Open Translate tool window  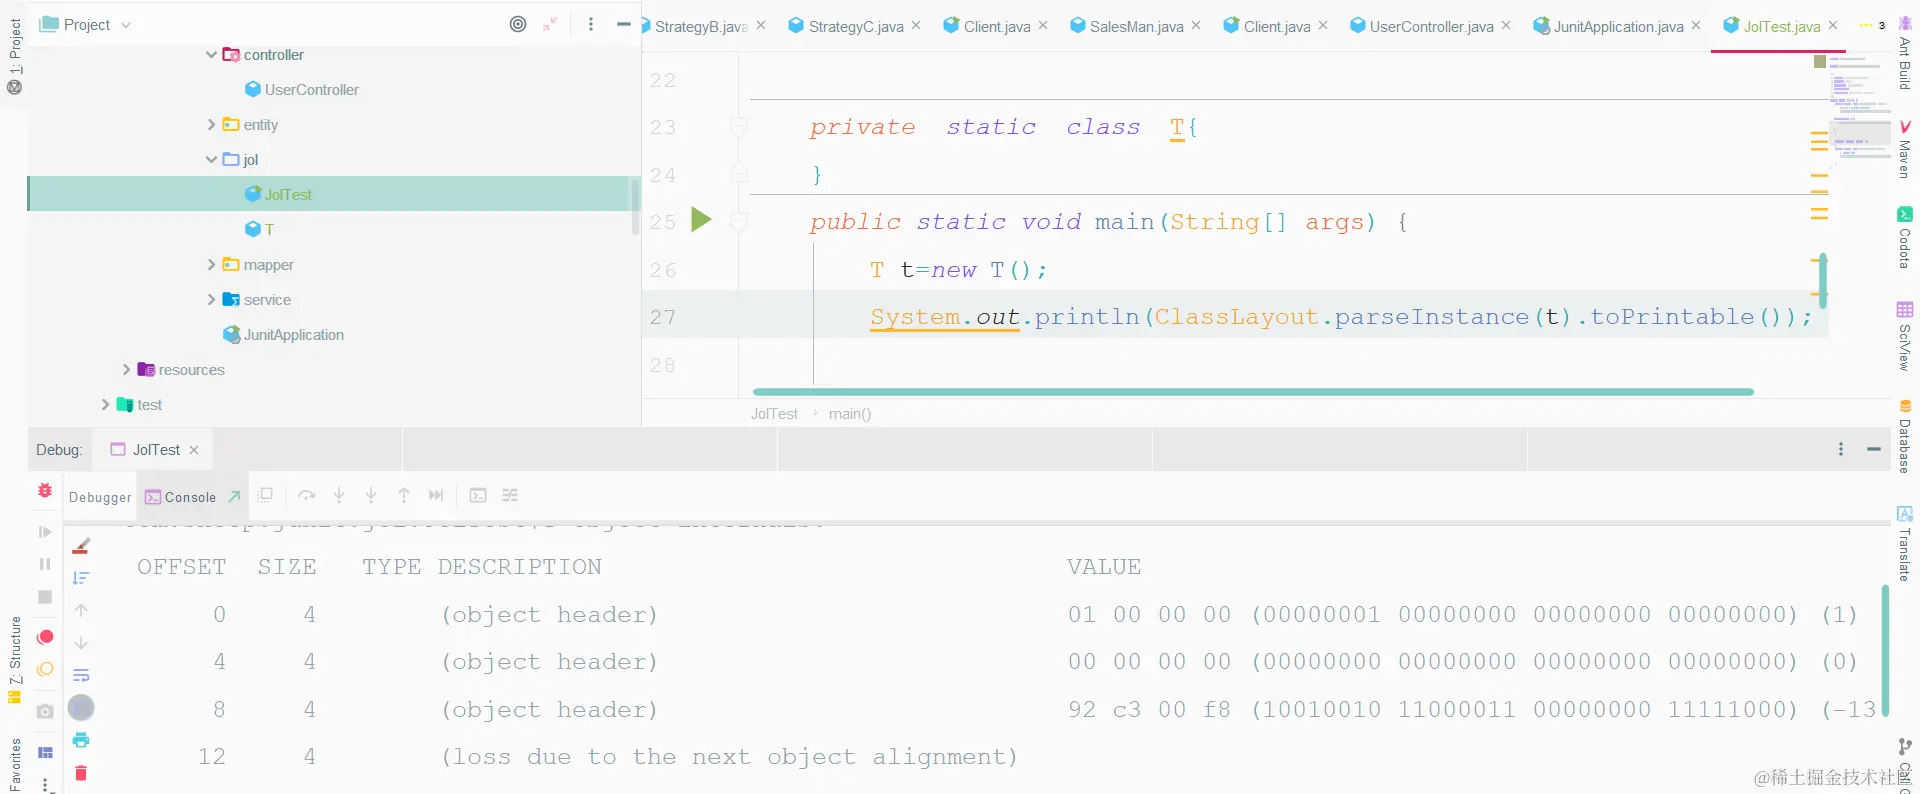tap(1905, 545)
